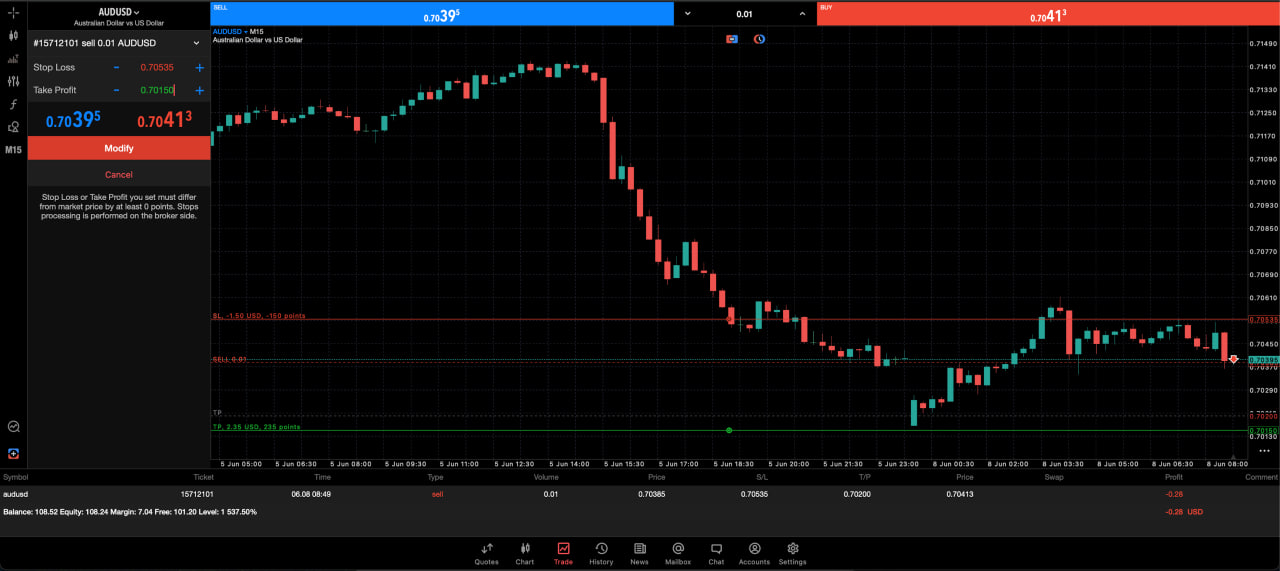
Task: Switch to the Trade tab
Action: pyautogui.click(x=563, y=554)
